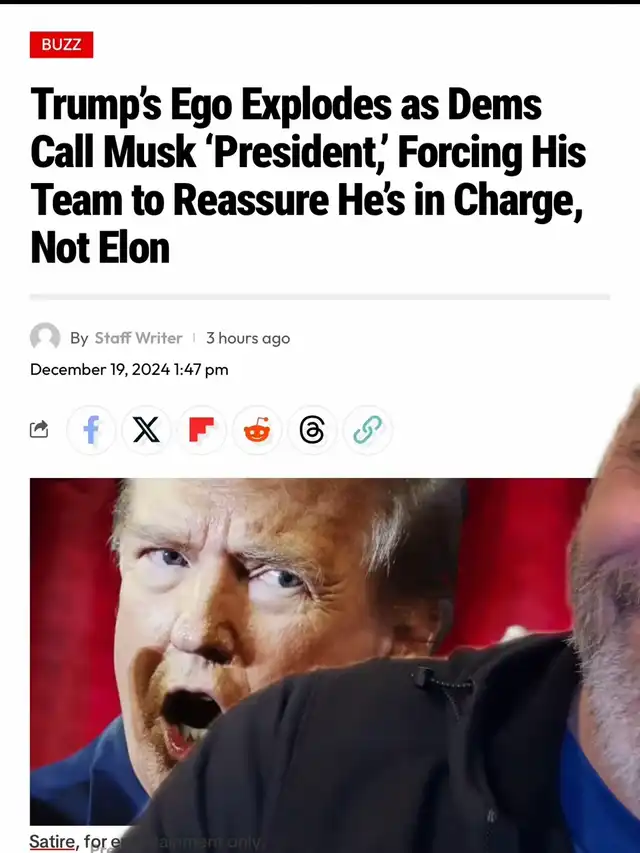Viewport: 640px width, 853px height.
Task: Open the generic share arrow icon
Action: point(39,430)
